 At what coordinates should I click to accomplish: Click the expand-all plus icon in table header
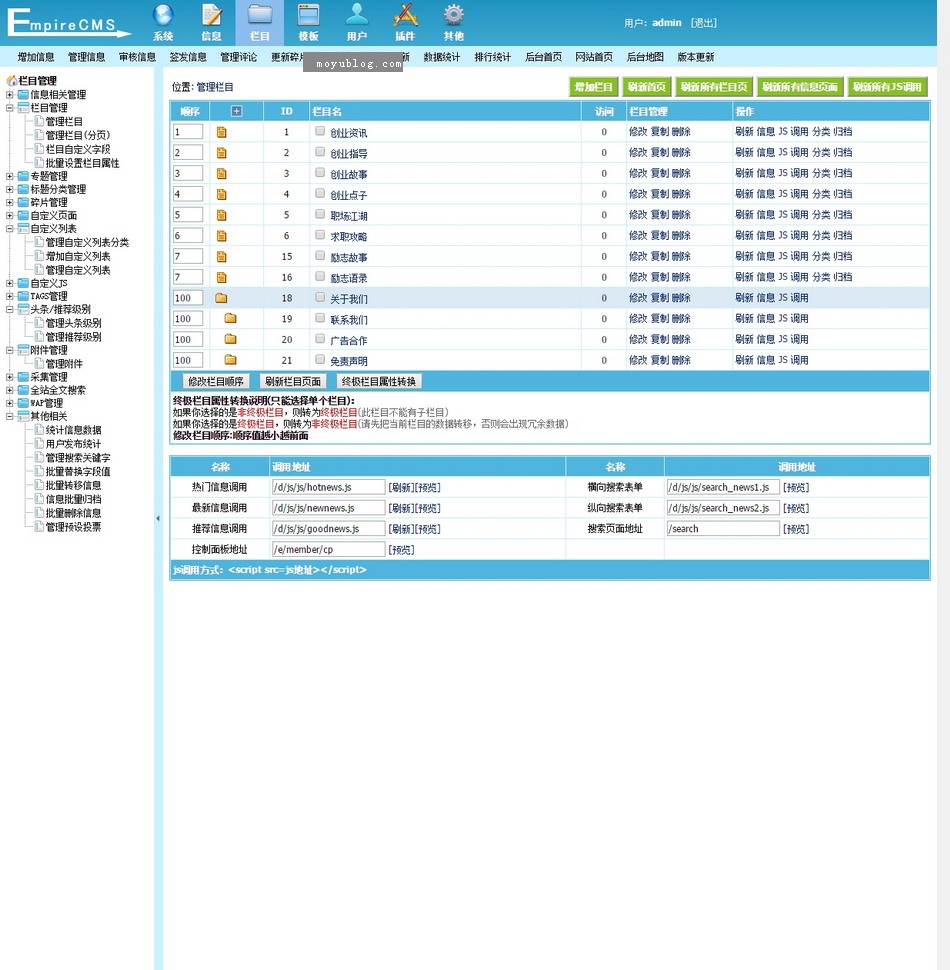tap(236, 111)
